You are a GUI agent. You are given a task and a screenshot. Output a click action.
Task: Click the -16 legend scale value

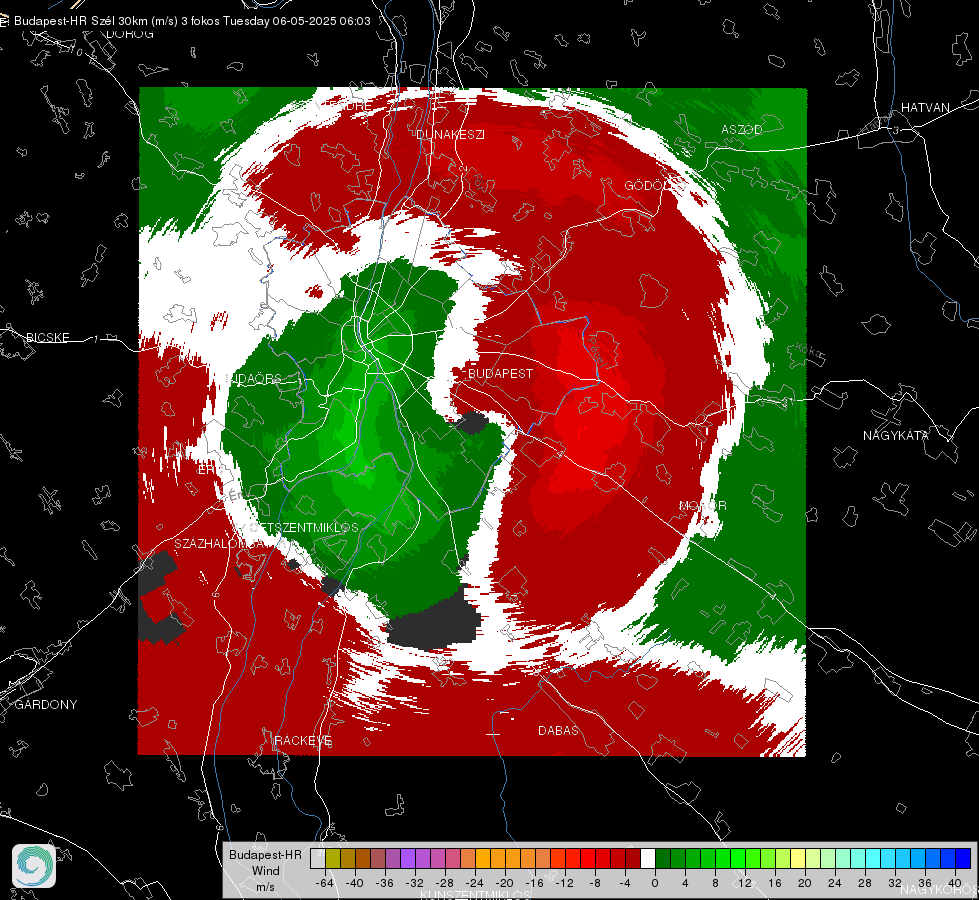click(x=534, y=883)
